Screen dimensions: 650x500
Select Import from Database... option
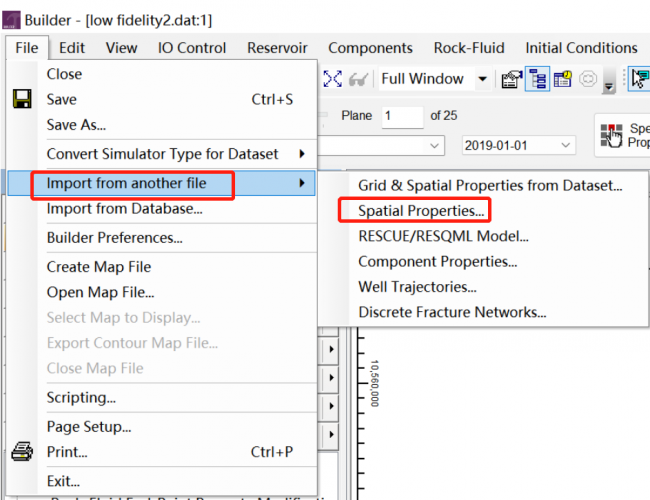tap(124, 209)
